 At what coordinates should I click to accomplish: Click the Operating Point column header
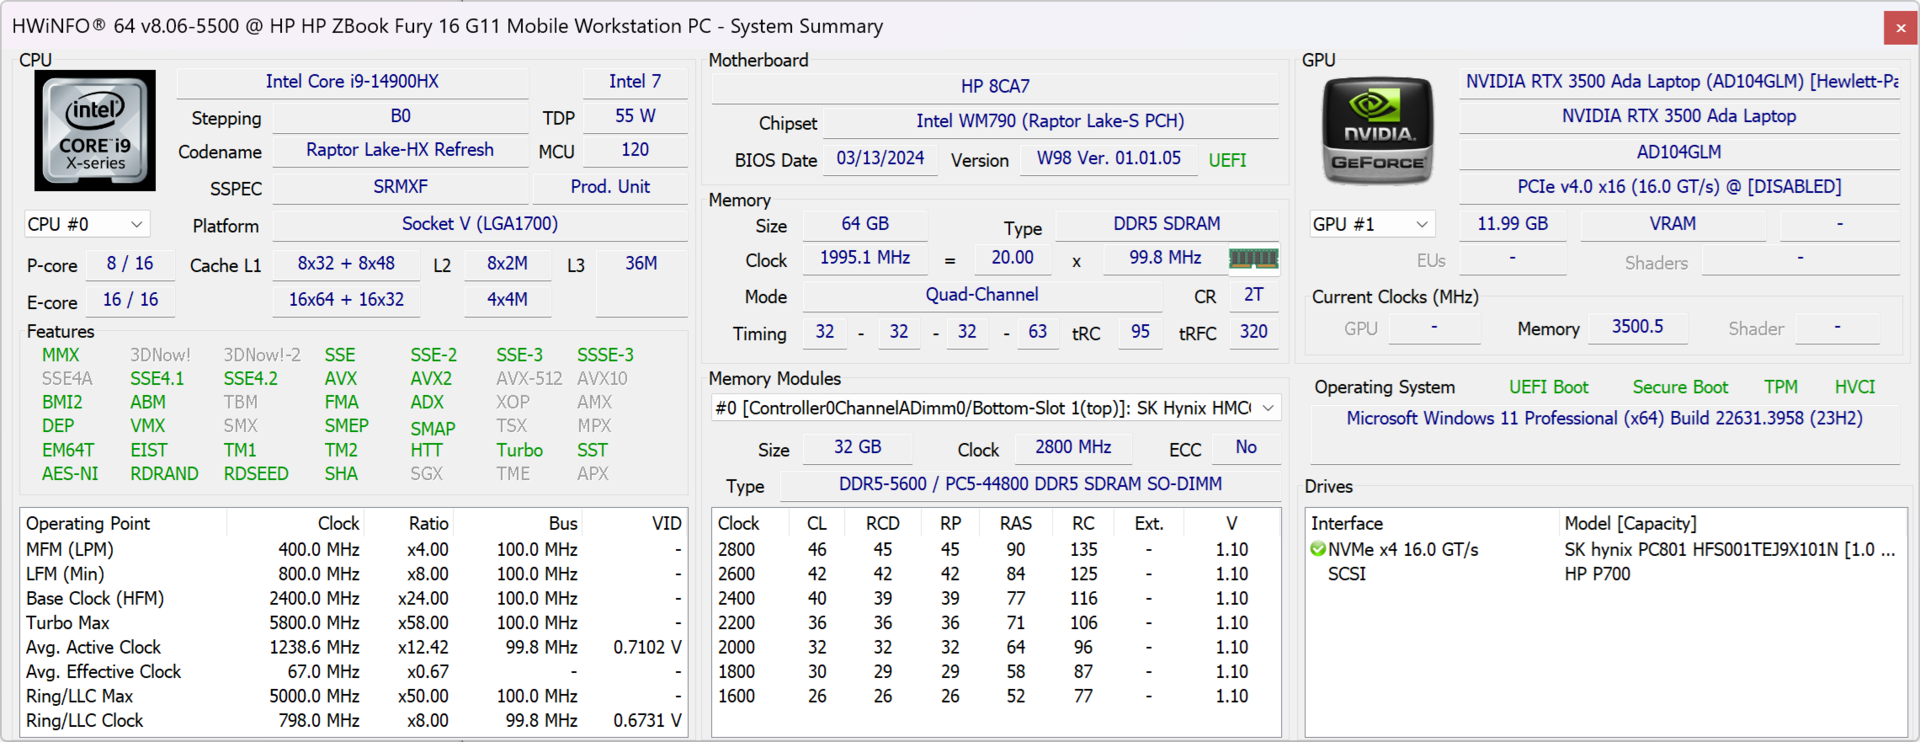click(x=88, y=523)
